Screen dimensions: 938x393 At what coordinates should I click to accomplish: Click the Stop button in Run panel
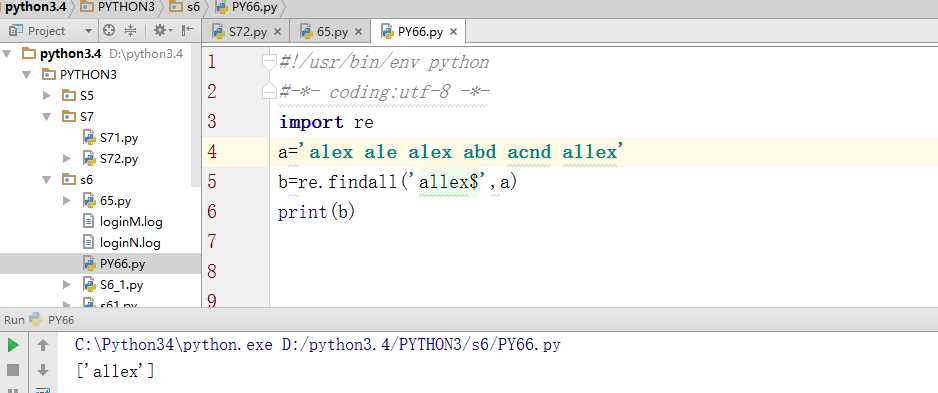click(13, 370)
